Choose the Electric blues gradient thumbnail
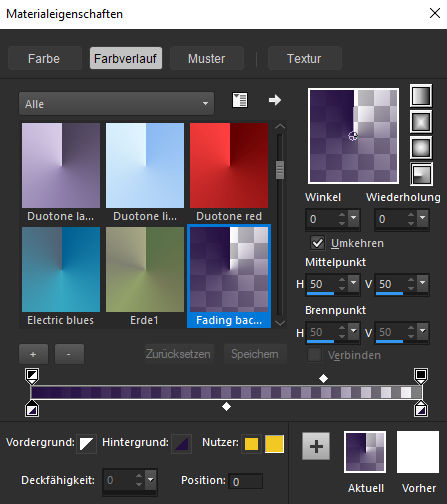 61,276
